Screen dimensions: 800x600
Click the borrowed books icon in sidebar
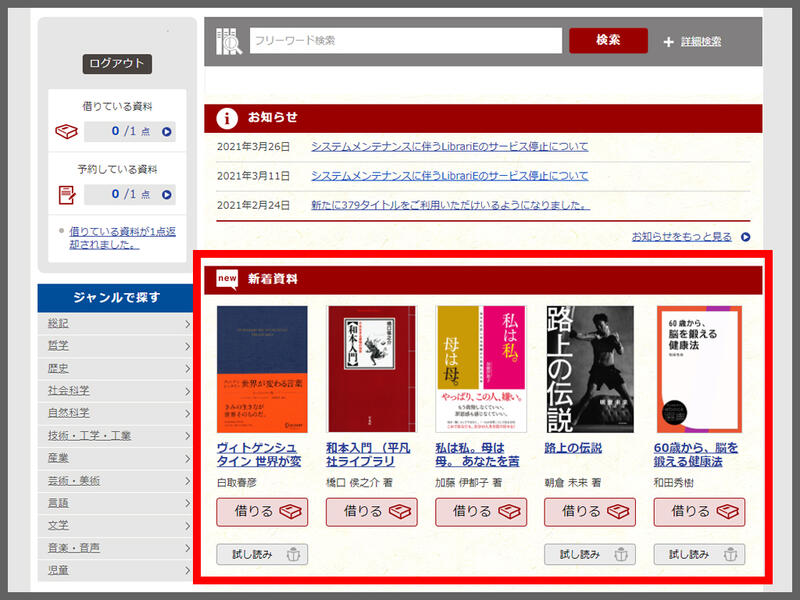(67, 132)
